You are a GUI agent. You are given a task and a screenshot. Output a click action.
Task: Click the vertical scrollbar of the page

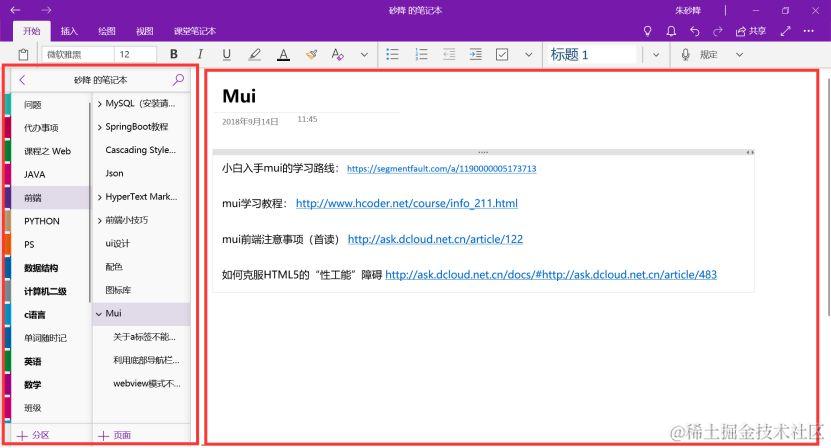coord(828,196)
